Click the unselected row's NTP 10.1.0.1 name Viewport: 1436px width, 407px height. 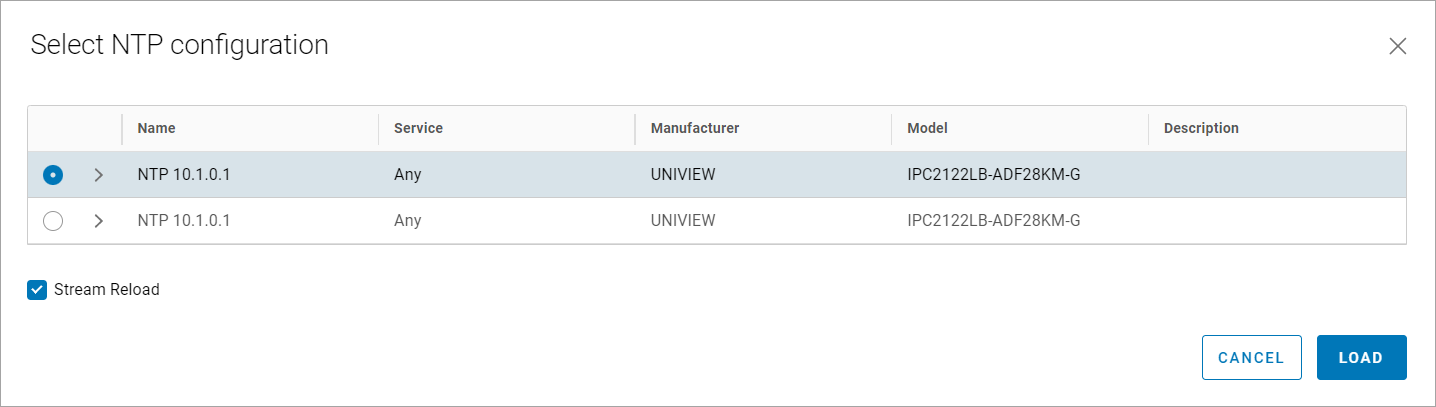184,221
